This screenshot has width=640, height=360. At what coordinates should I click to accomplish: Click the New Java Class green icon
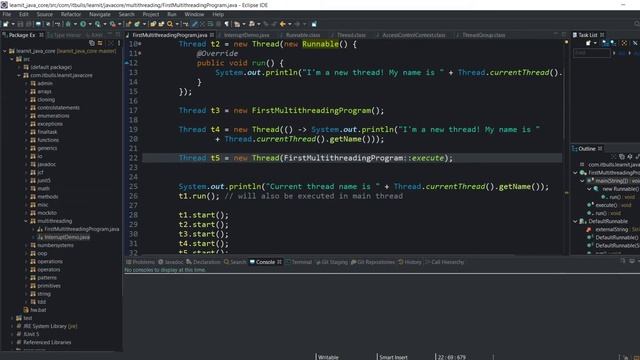coord(137,24)
